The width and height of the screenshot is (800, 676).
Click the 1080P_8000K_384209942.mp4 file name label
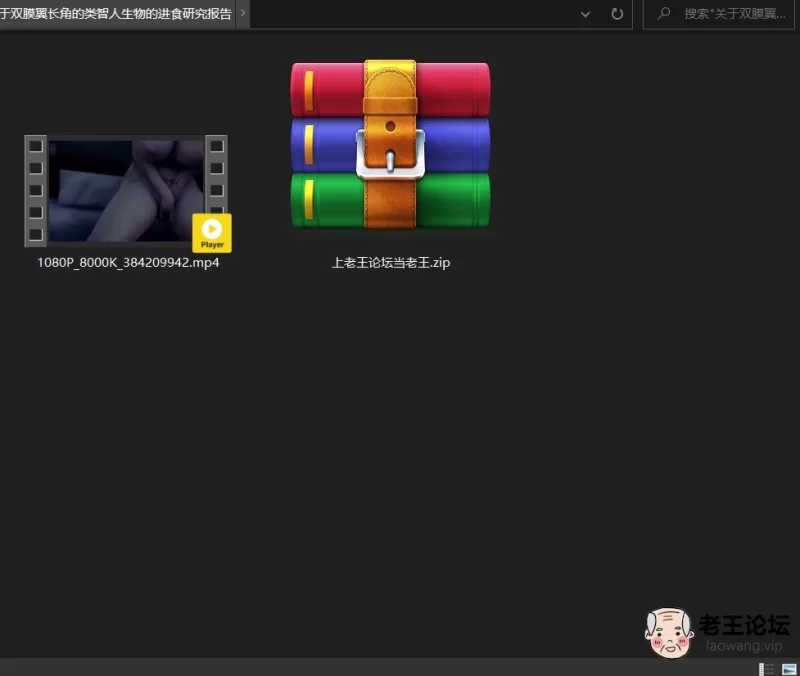(128, 263)
